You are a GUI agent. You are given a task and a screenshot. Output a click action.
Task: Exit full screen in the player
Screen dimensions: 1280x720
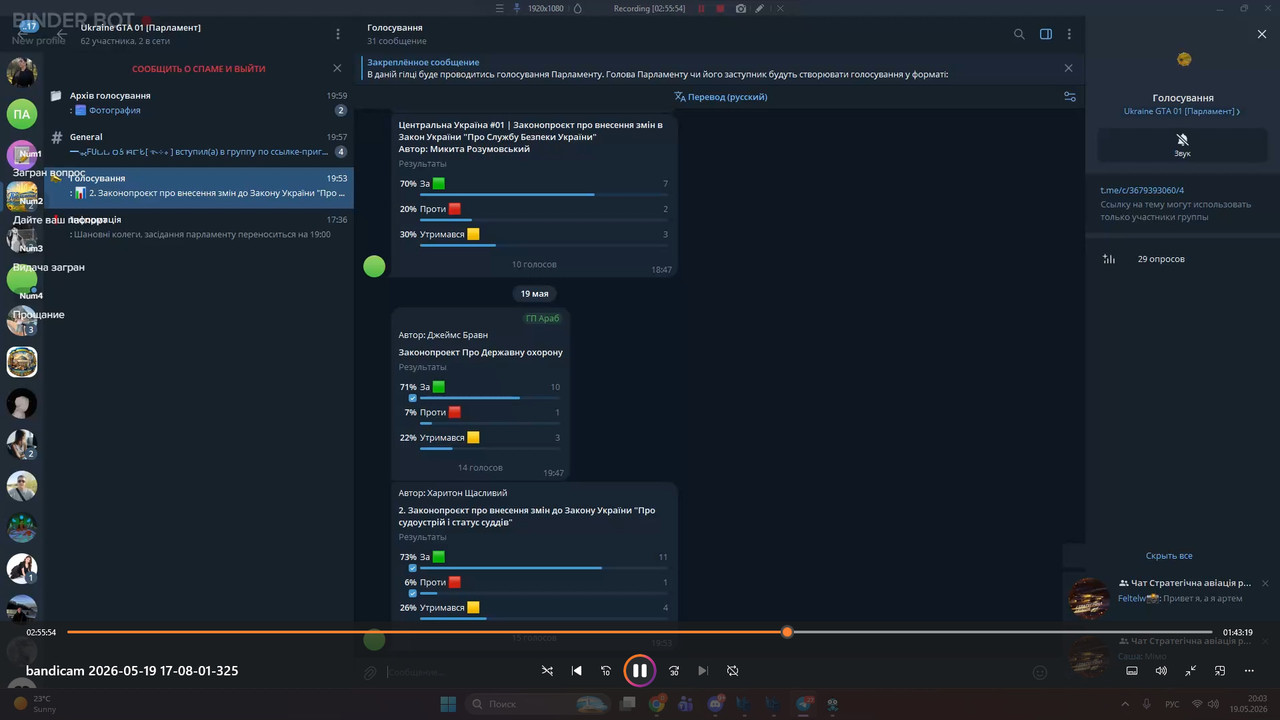click(1191, 671)
